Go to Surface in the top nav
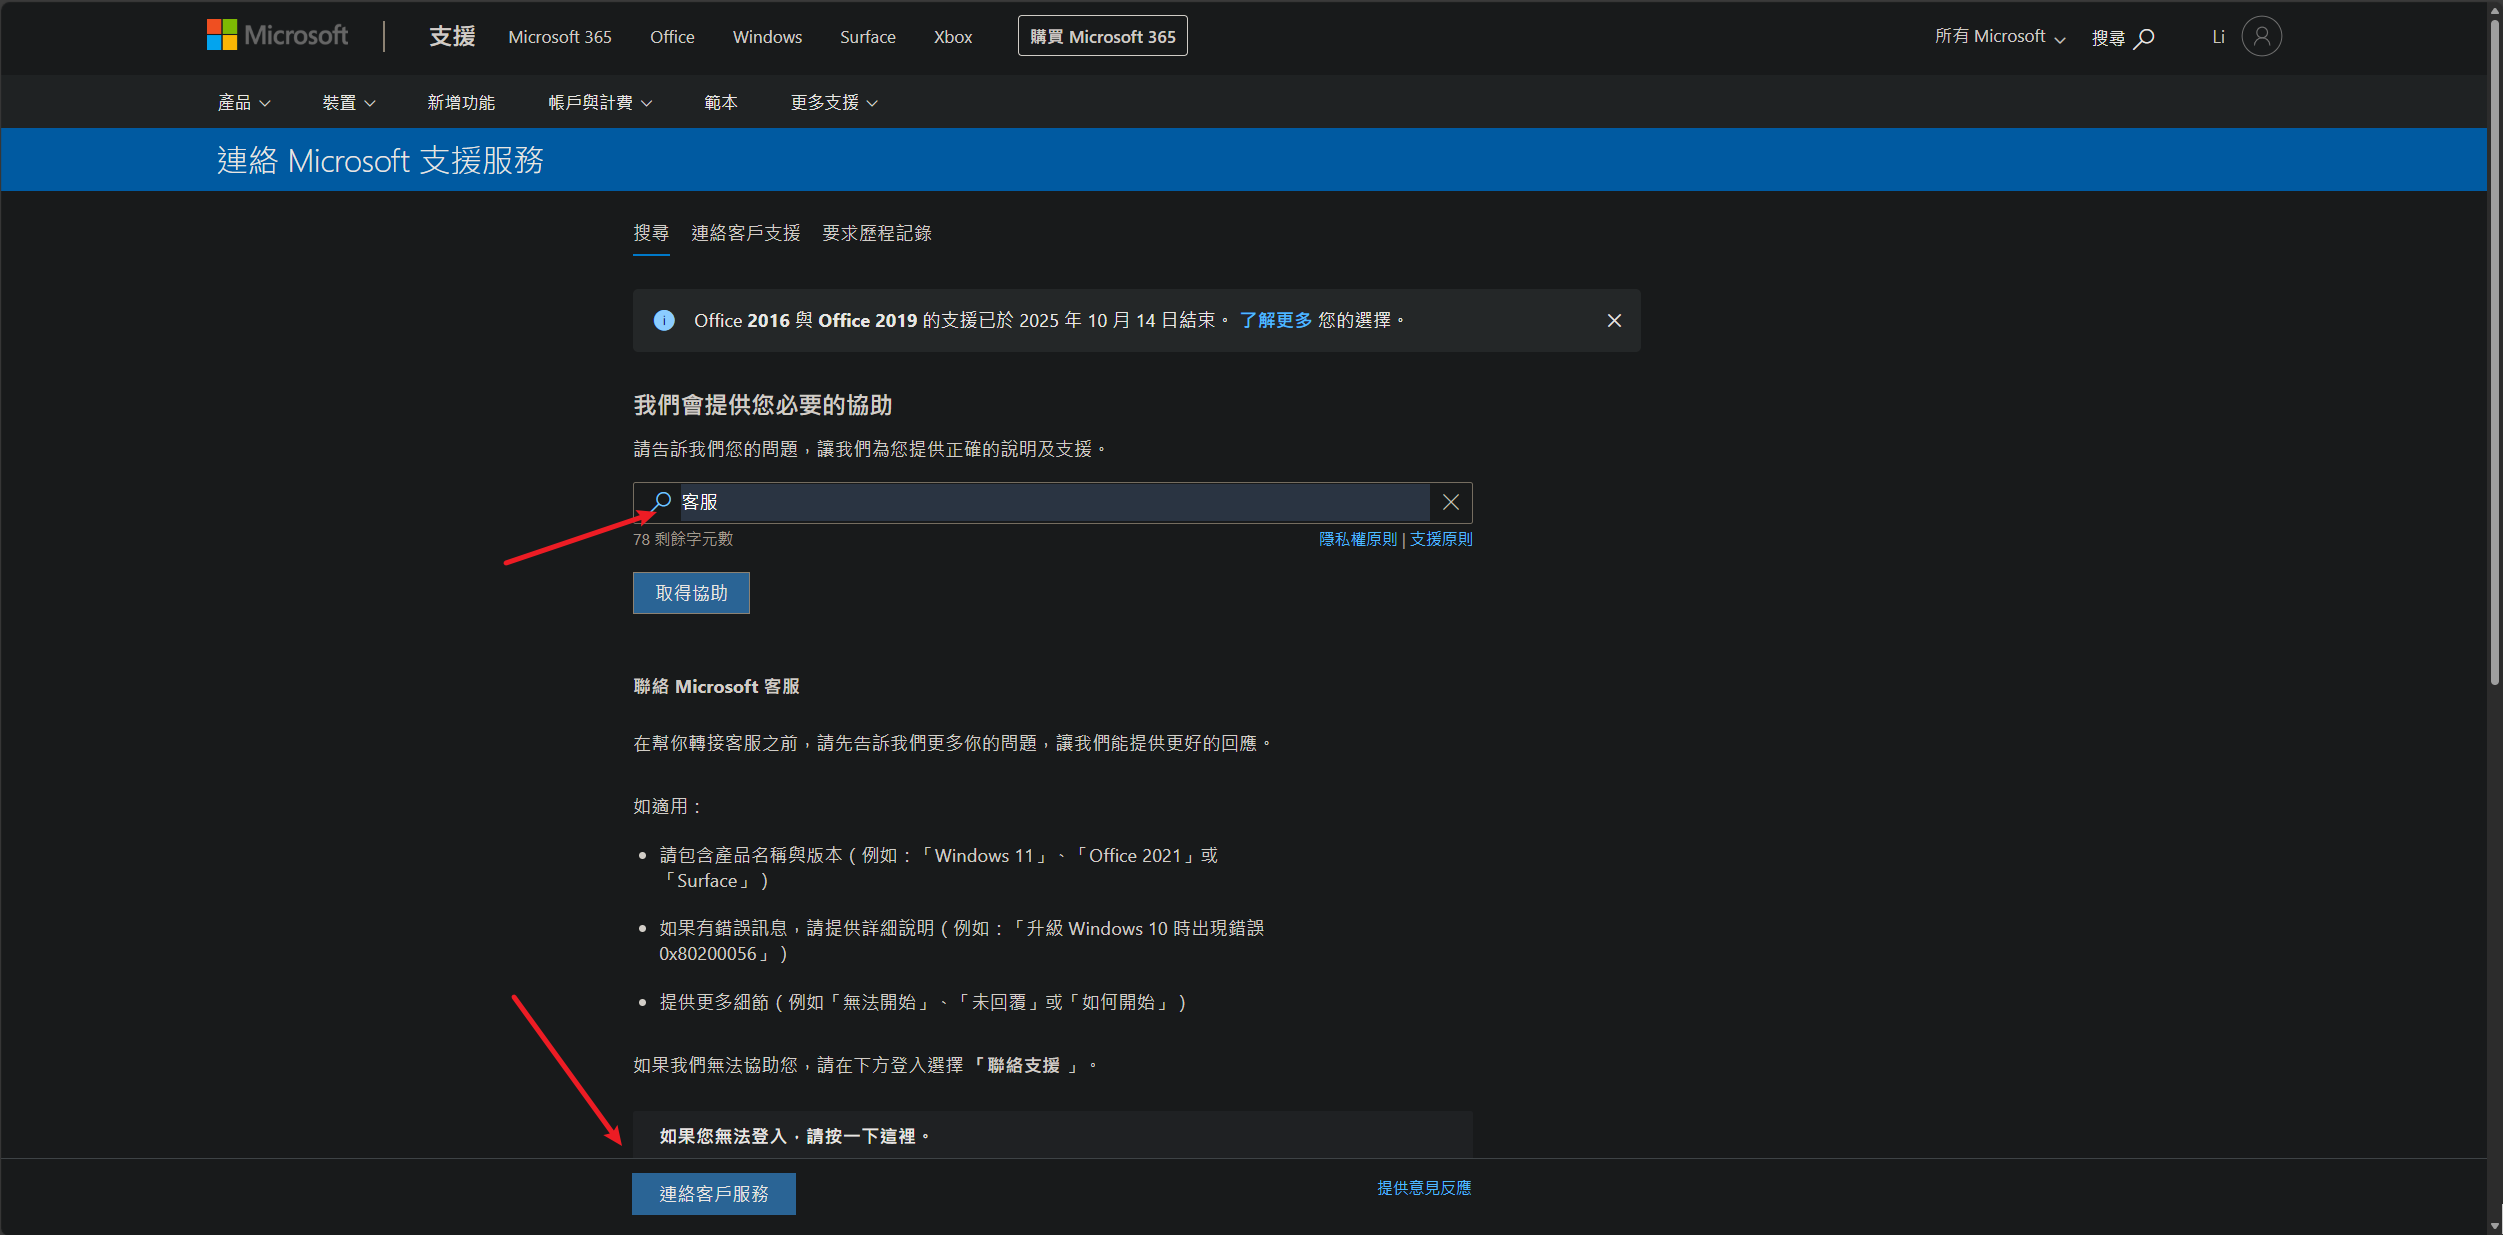This screenshot has height=1235, width=2503. 868,37
